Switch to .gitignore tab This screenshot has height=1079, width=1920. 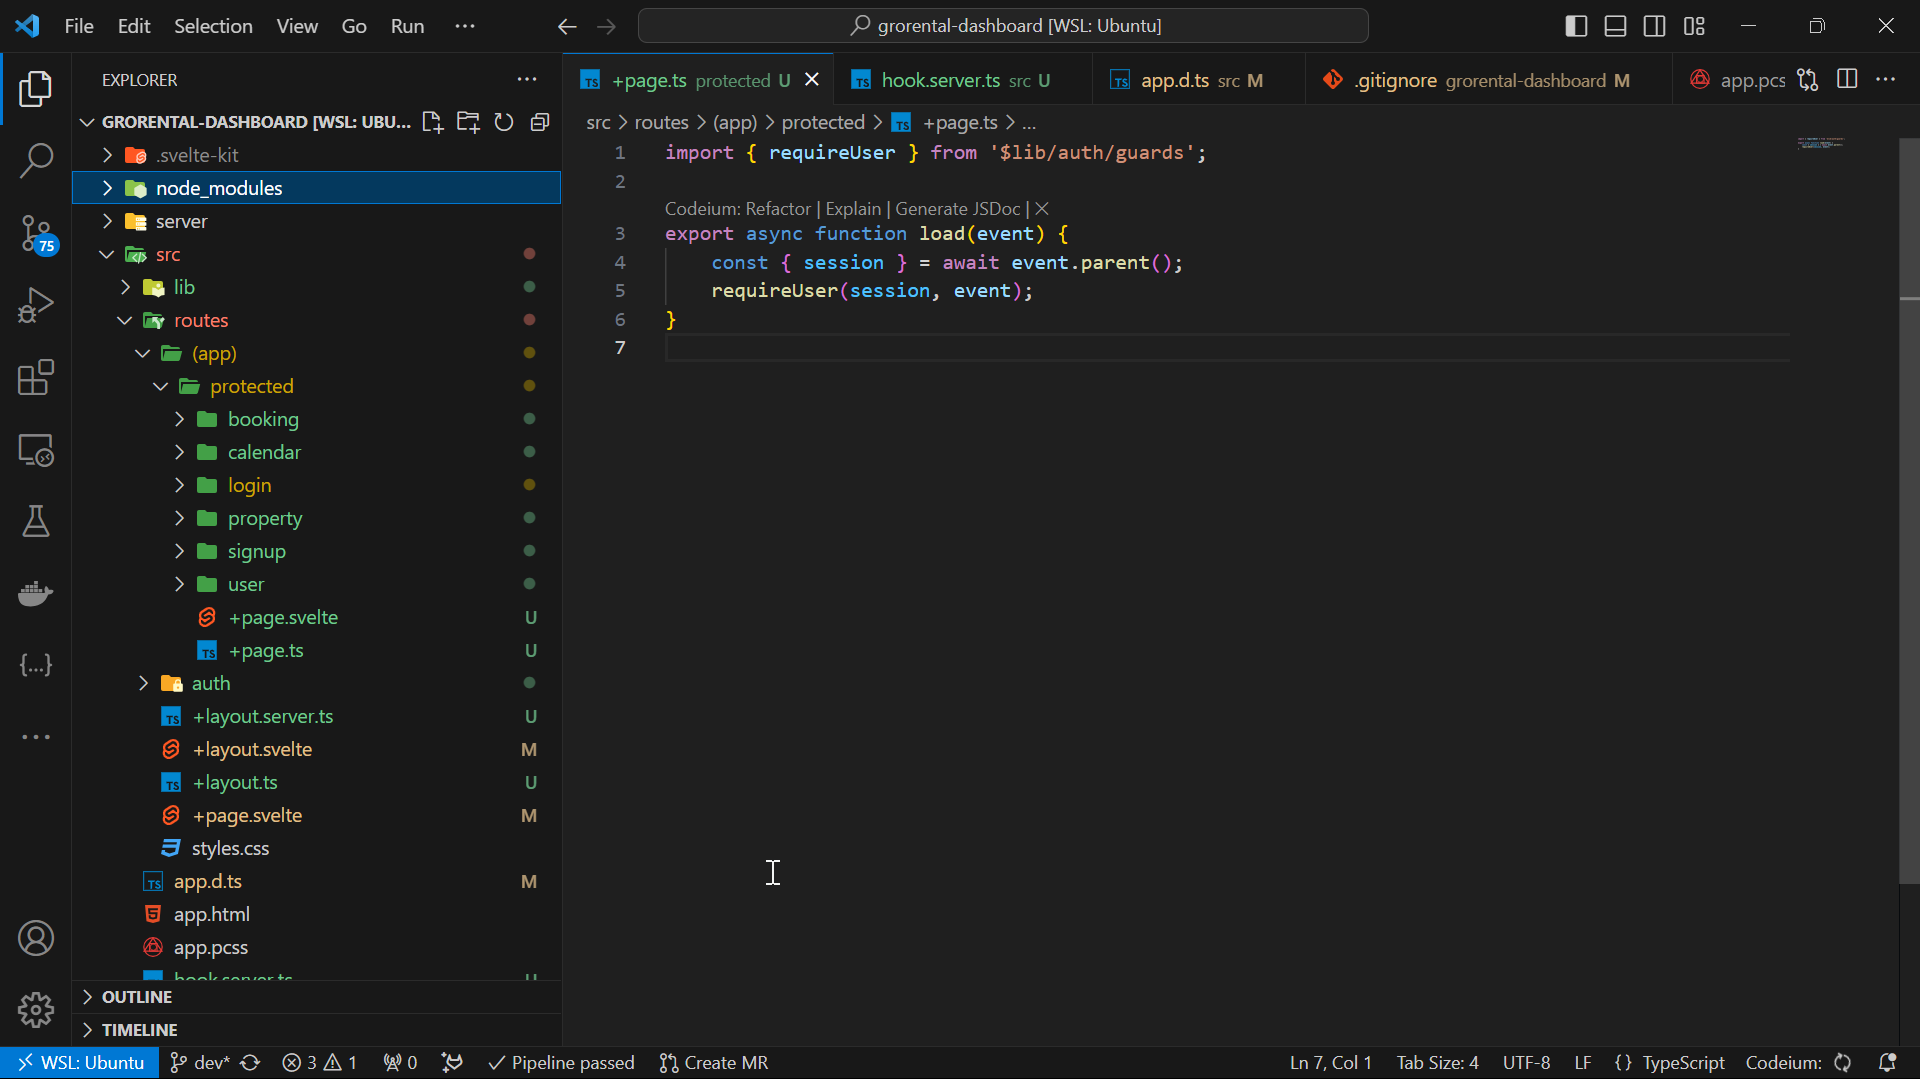pyautogui.click(x=1490, y=80)
